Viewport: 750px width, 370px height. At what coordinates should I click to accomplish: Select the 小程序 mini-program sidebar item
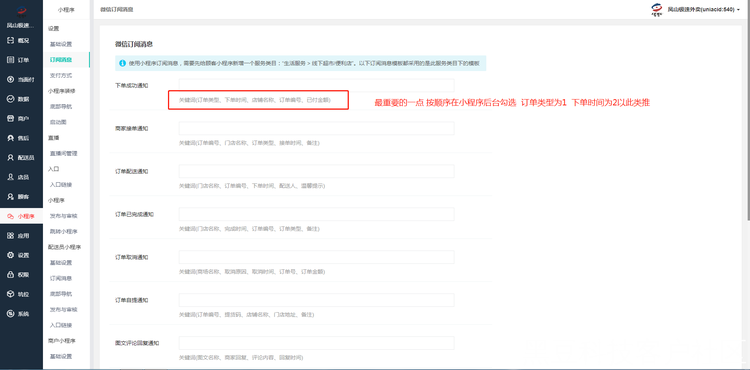22,216
